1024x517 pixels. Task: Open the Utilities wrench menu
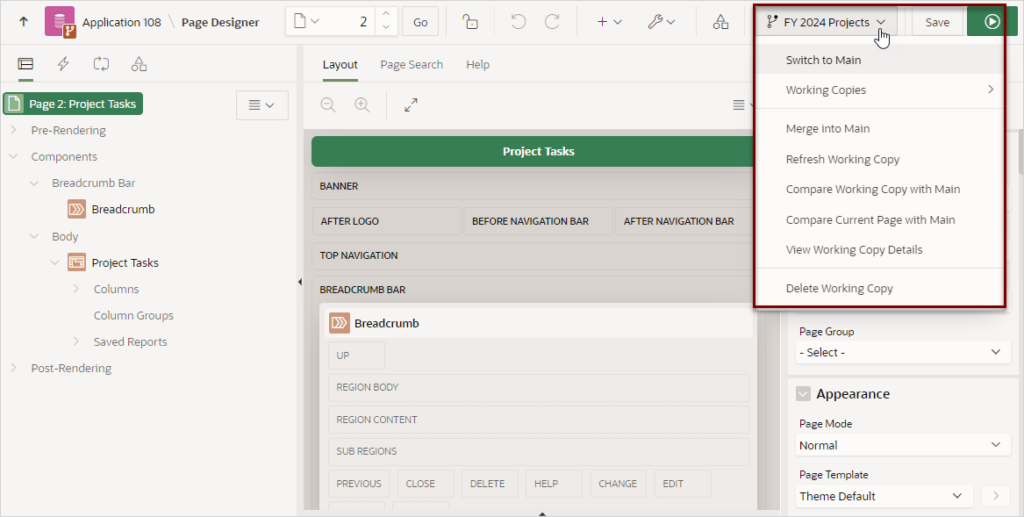coord(661,22)
